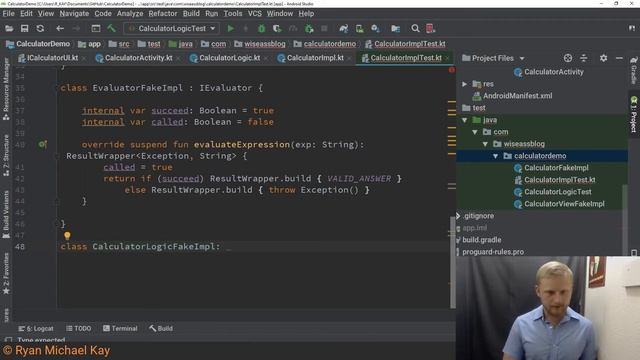Collapse the com package arrow

pos(475,132)
